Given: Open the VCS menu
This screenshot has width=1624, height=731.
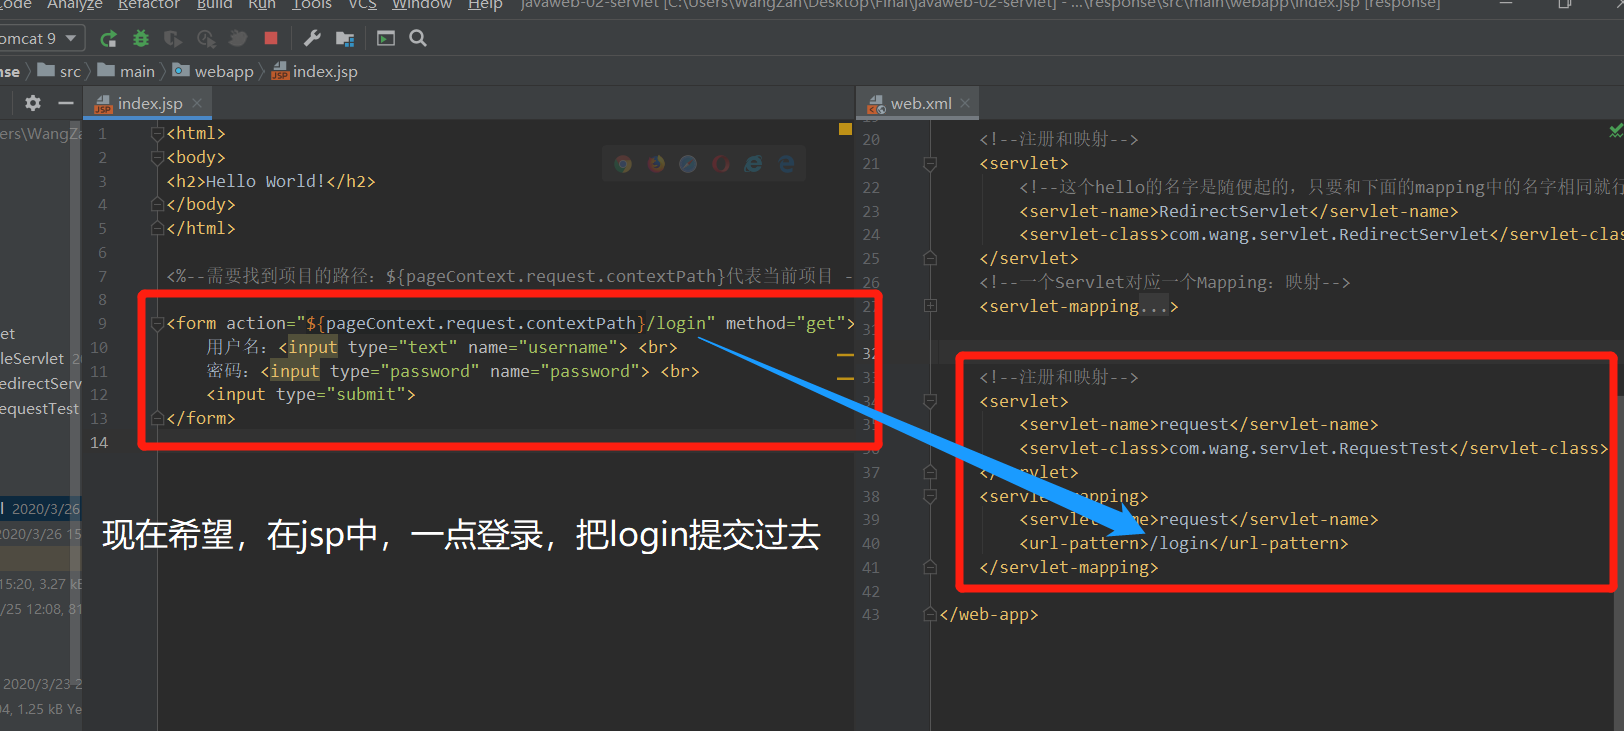Looking at the screenshot, I should click(362, 5).
